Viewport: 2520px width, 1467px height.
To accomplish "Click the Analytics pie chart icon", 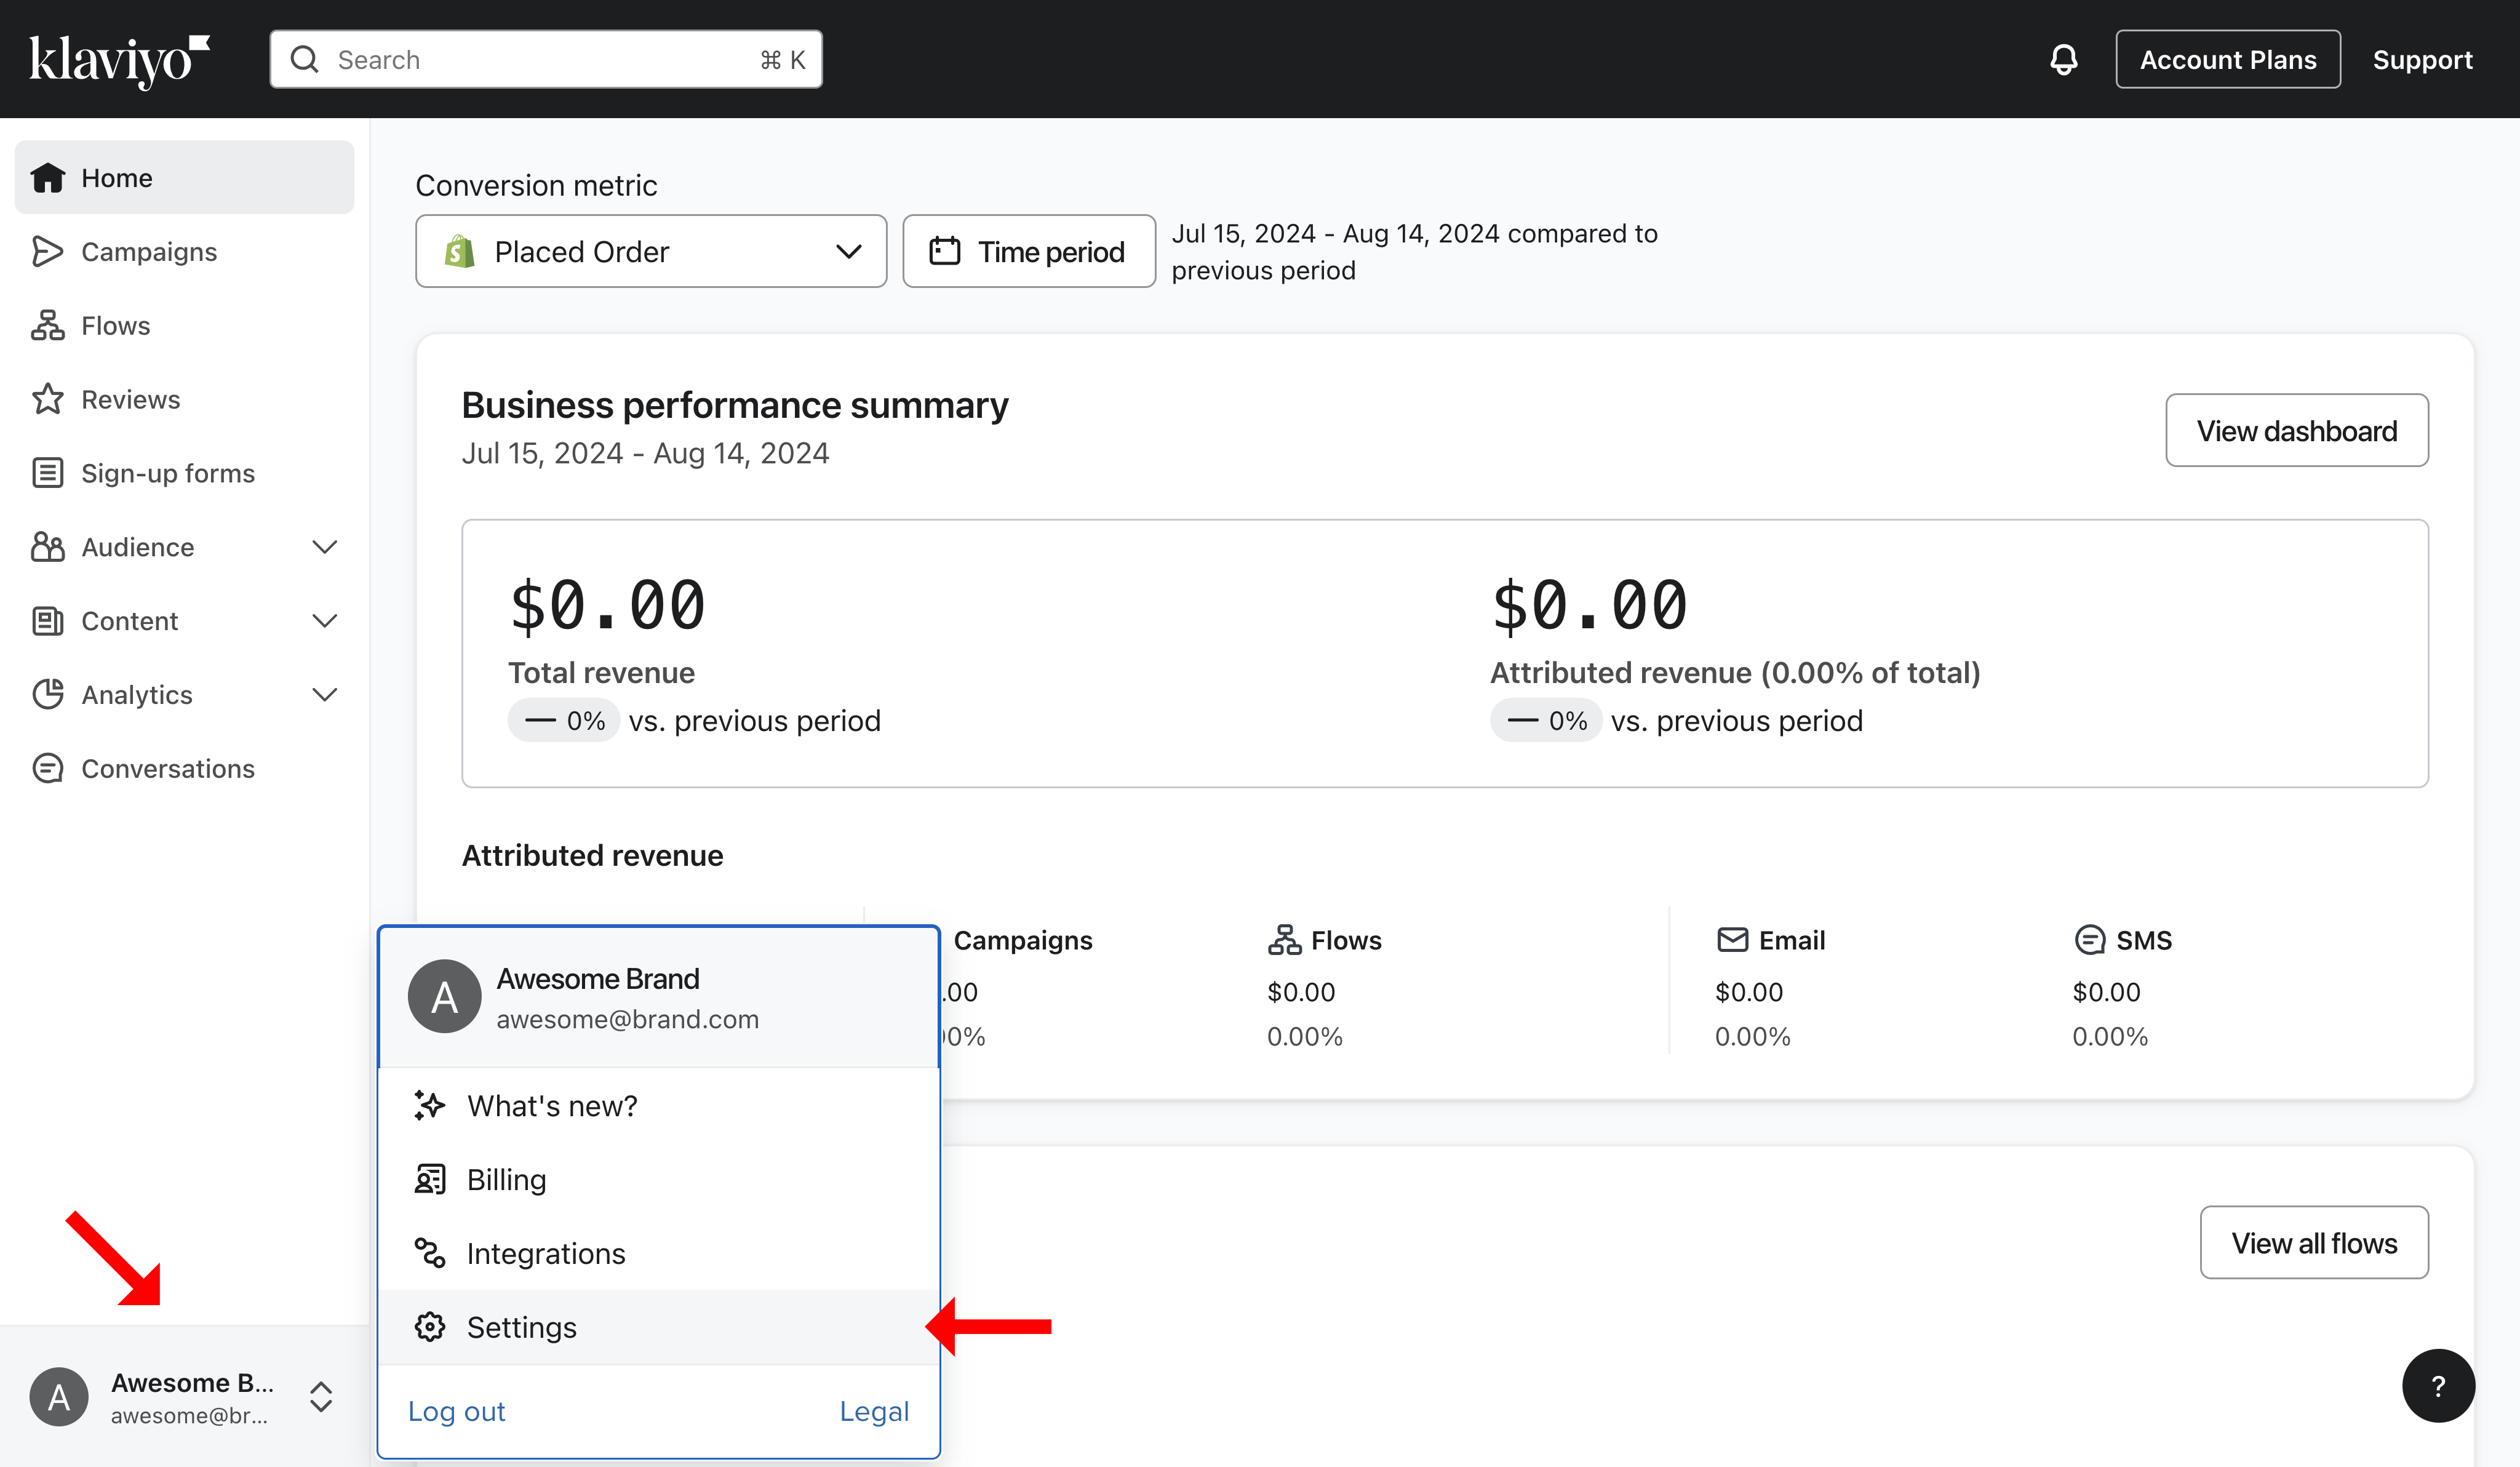I will (48, 695).
